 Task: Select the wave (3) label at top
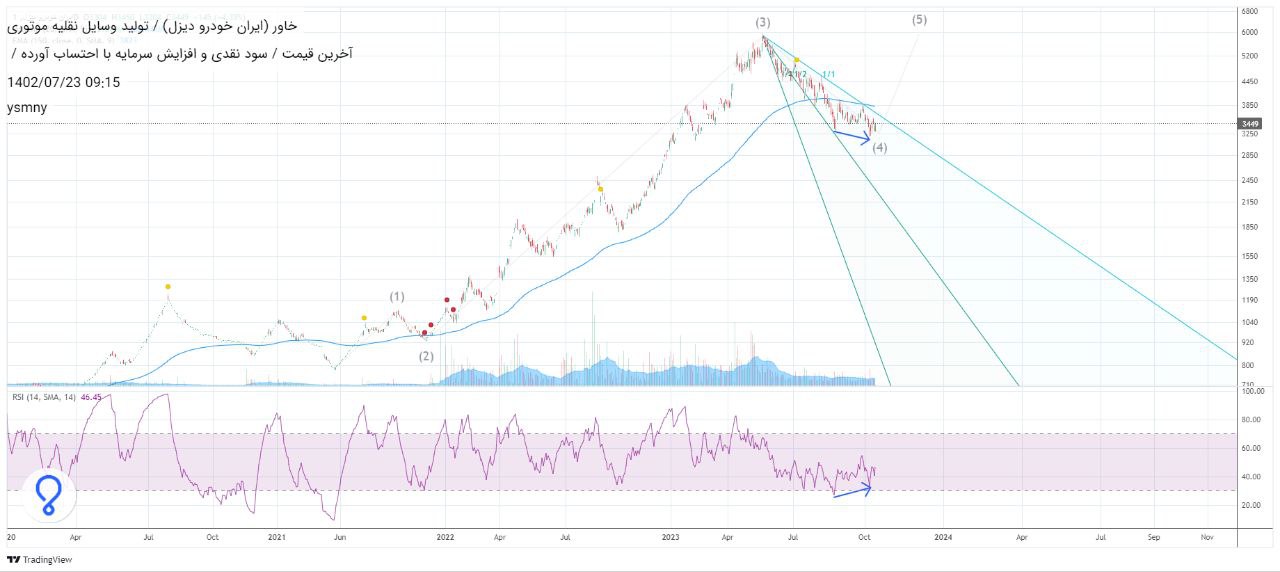[763, 22]
